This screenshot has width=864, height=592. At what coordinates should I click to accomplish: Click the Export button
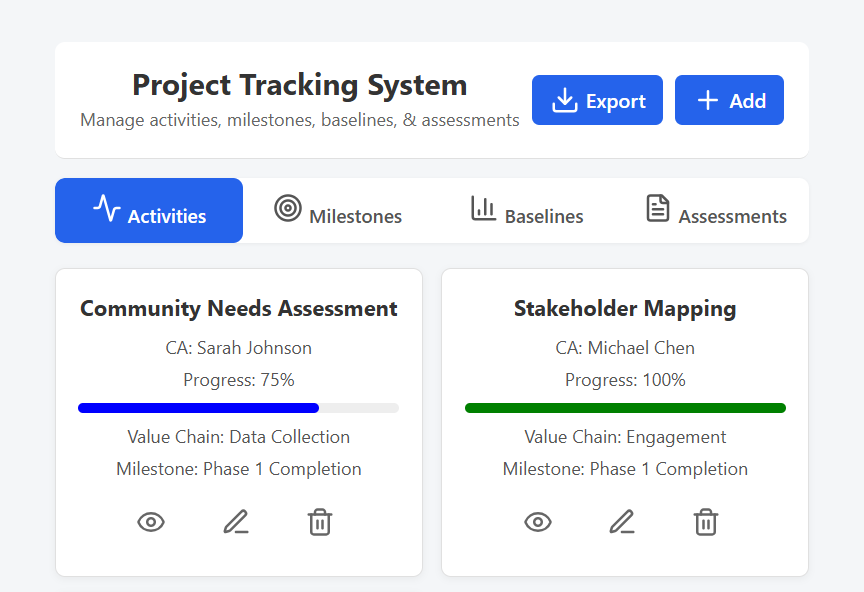tap(597, 100)
